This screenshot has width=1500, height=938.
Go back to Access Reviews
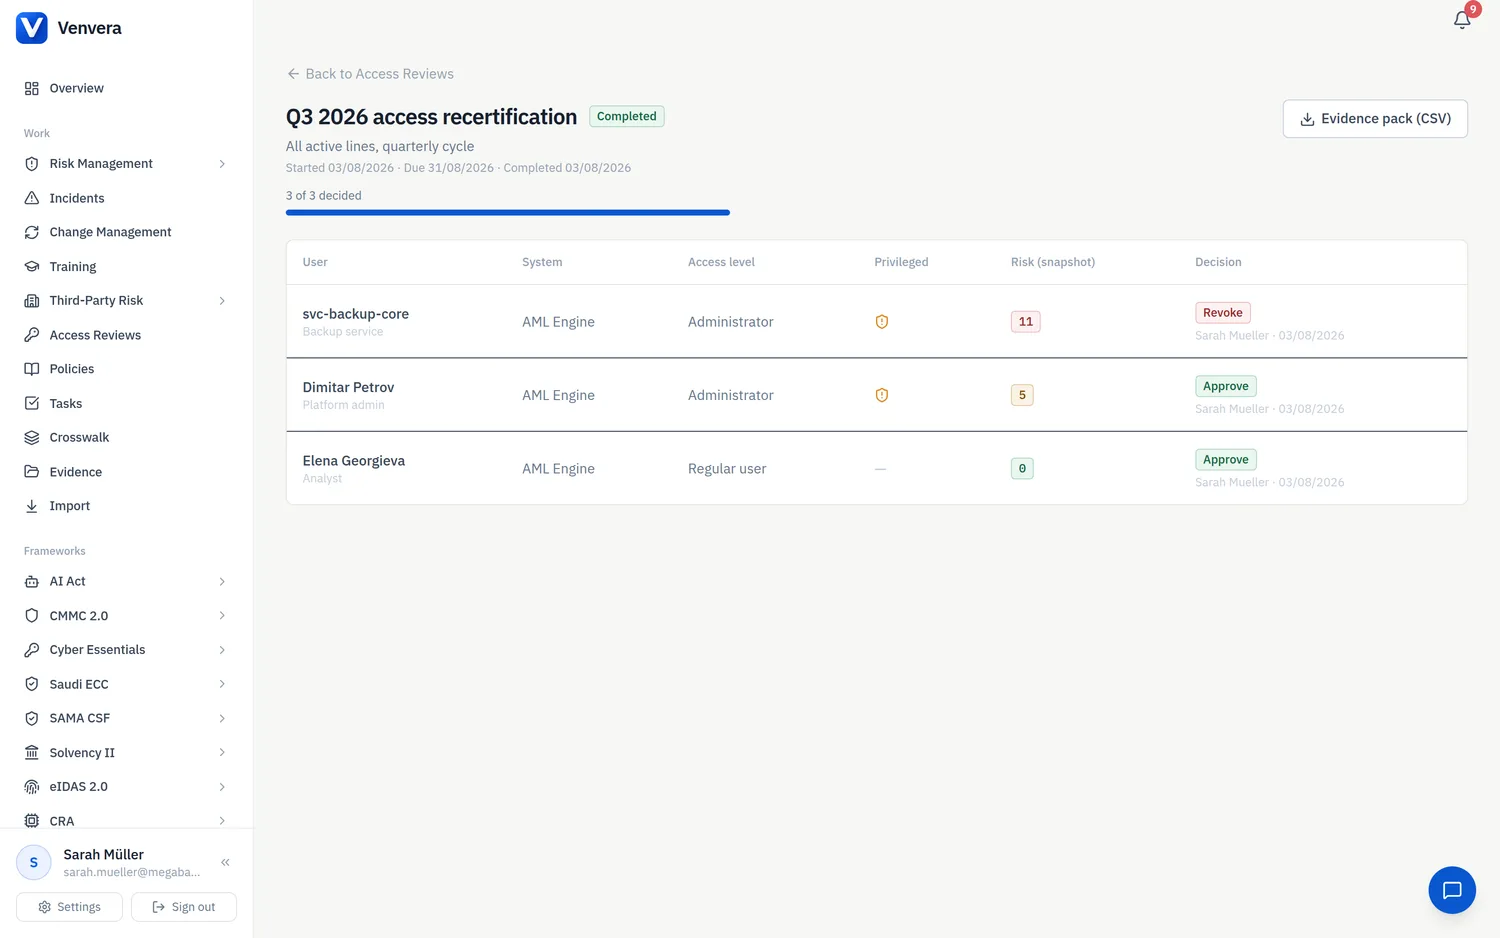370,74
